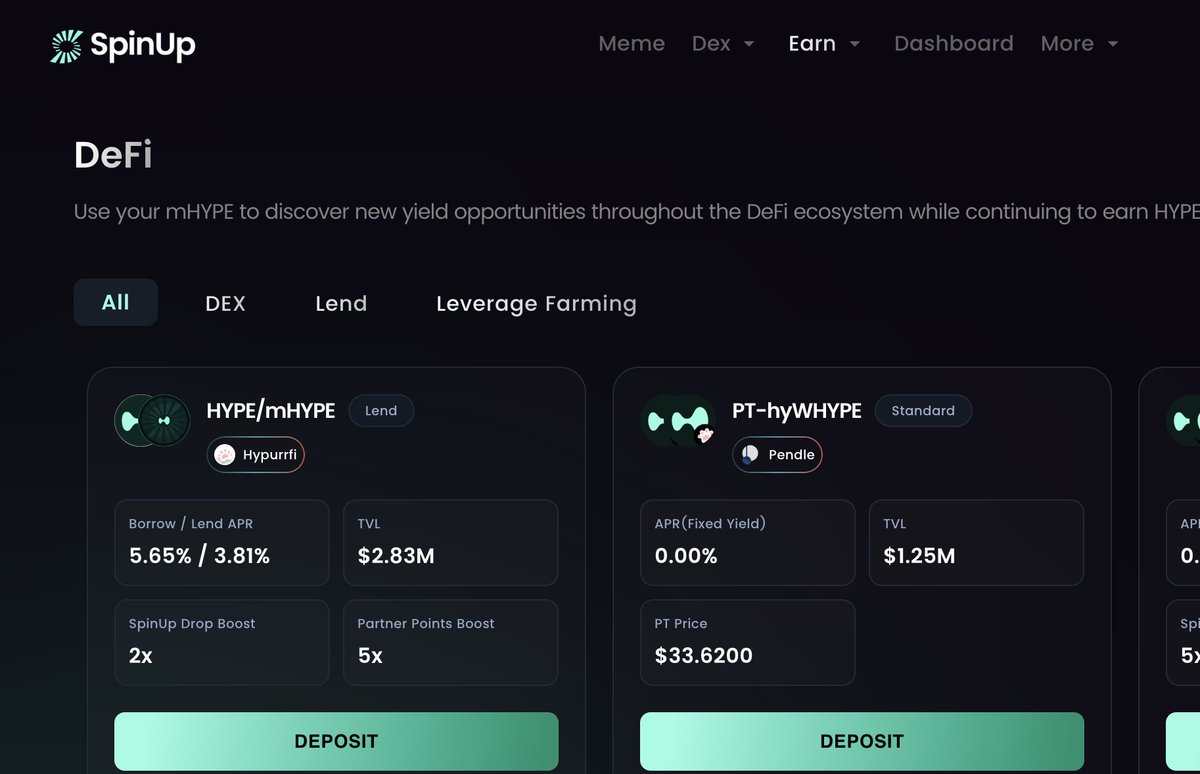Open the Meme menu item
The height and width of the screenshot is (774, 1200).
[x=631, y=44]
